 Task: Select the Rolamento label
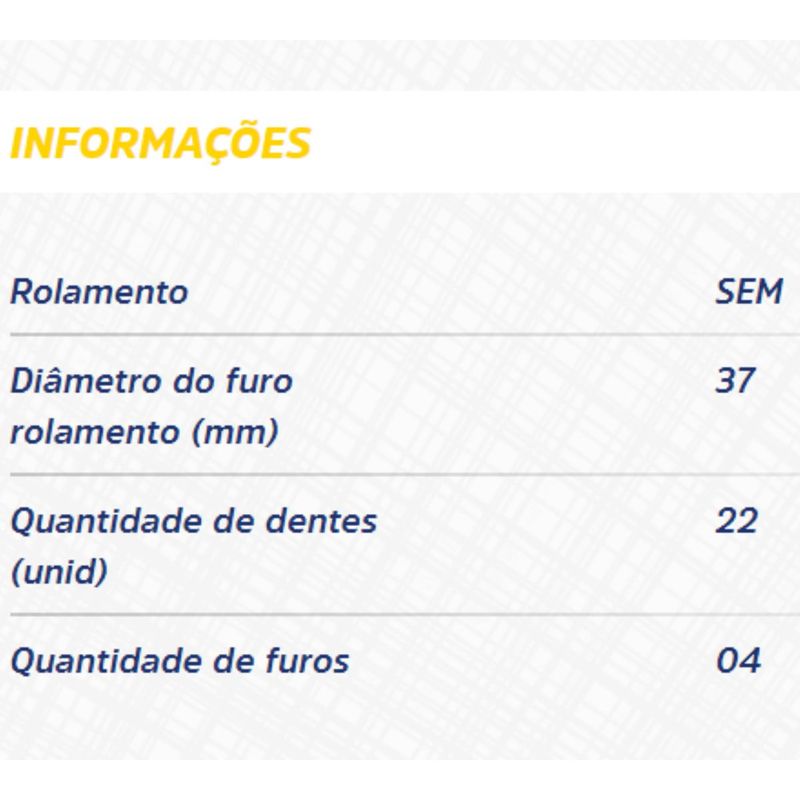pyautogui.click(x=99, y=292)
